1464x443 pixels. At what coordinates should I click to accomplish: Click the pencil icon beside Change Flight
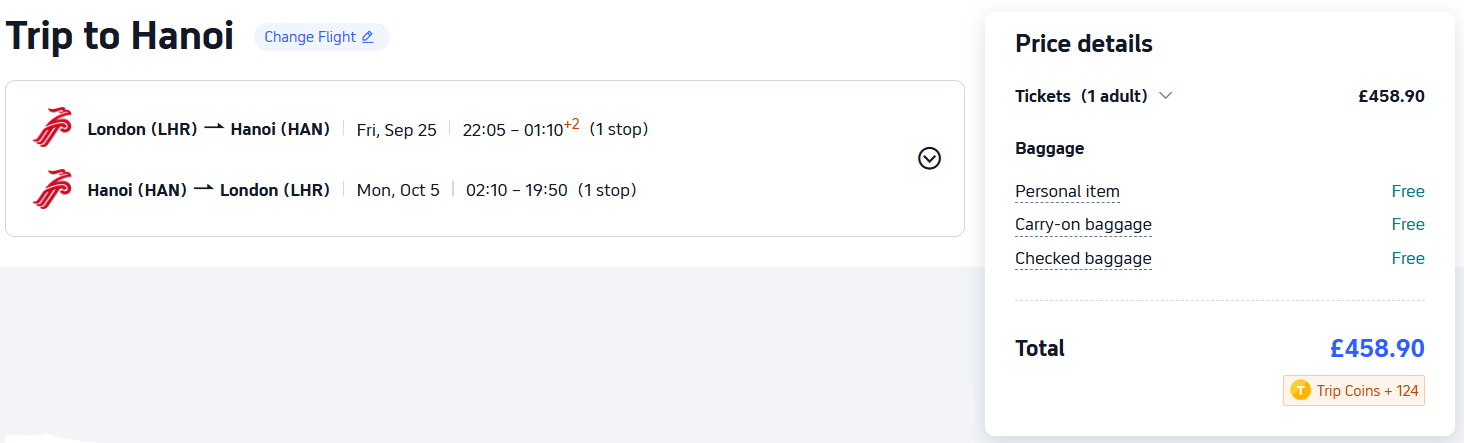[368, 37]
